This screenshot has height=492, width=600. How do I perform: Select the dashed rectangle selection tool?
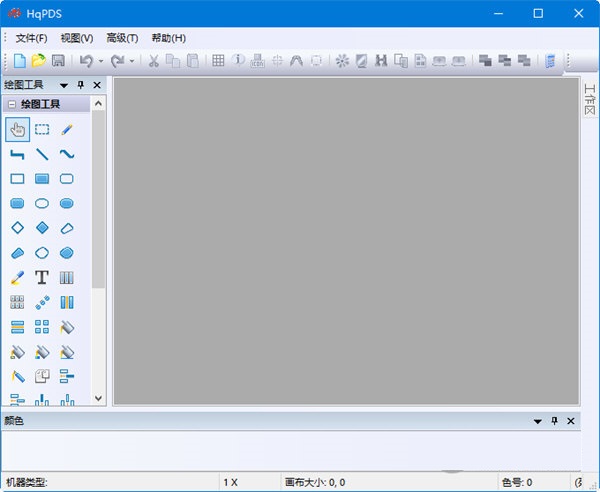tap(42, 129)
